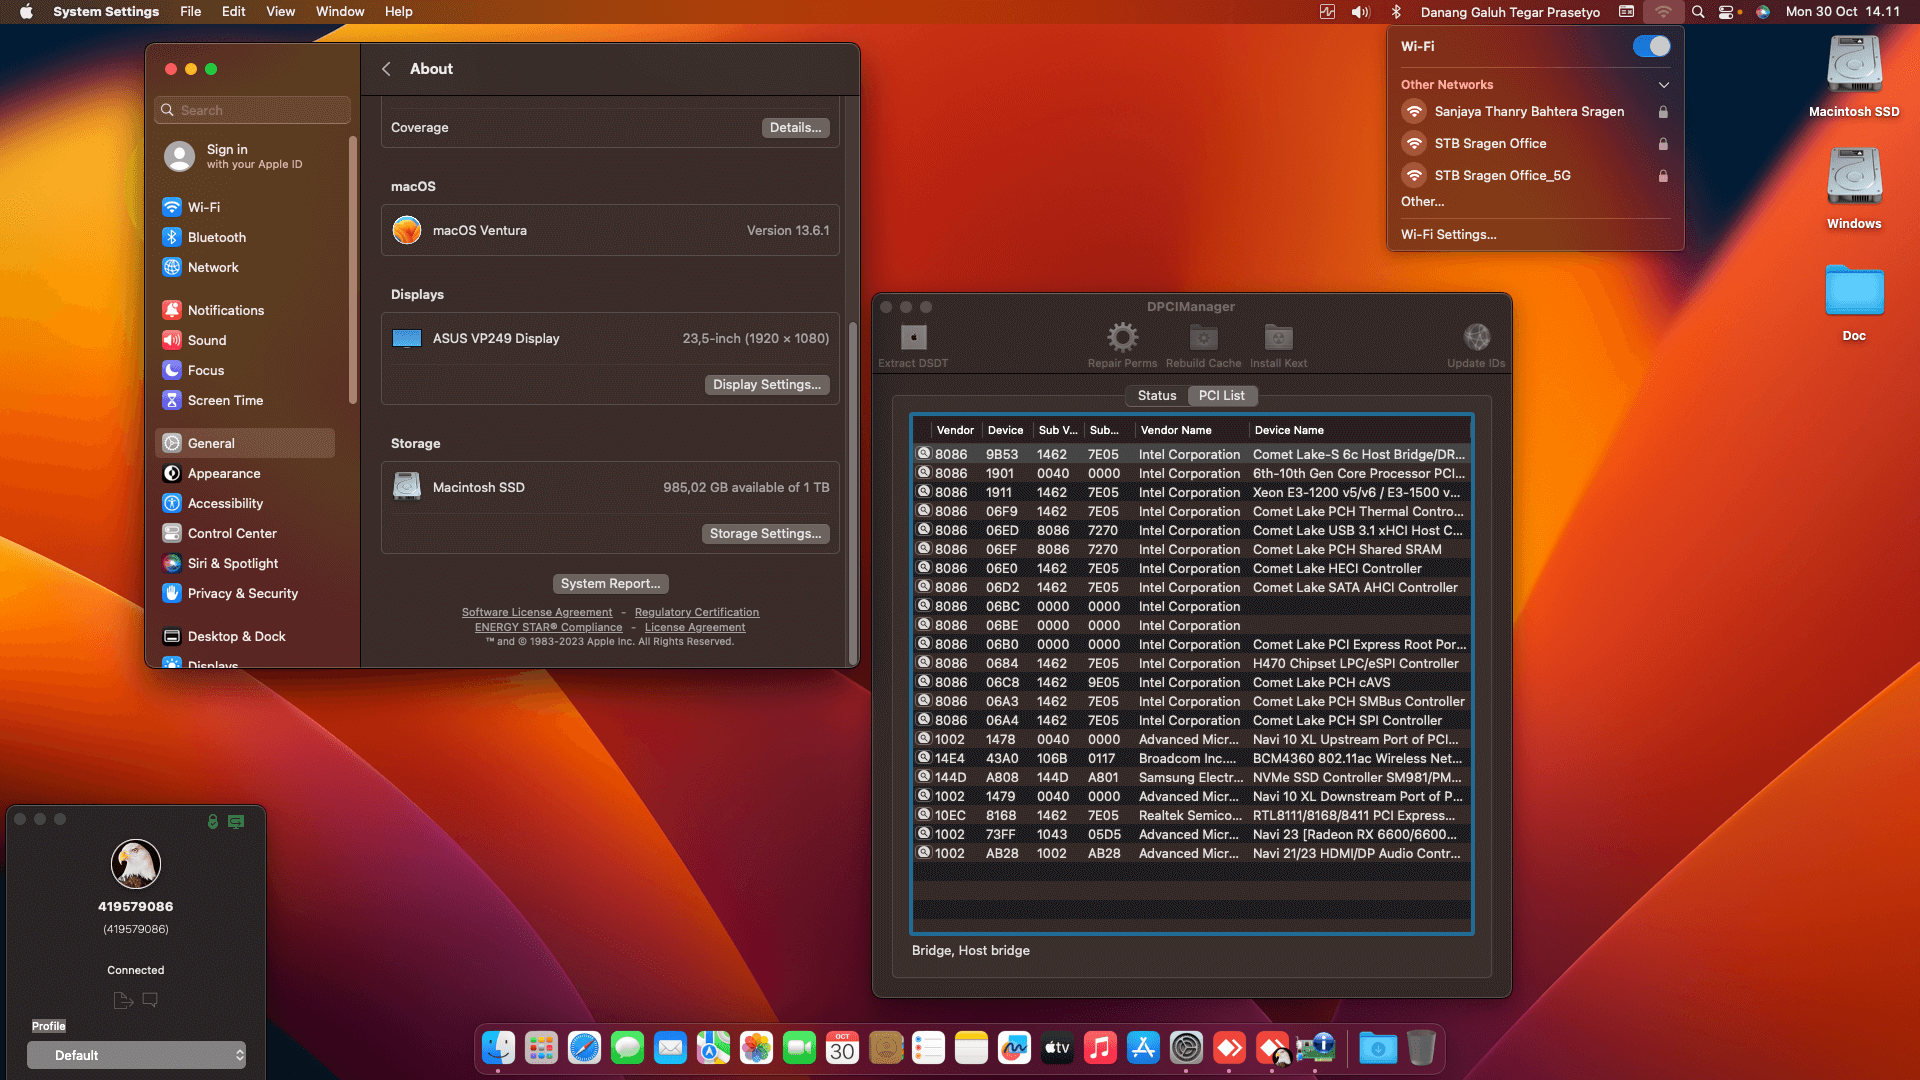Open Finder from the Dock
This screenshot has width=1920, height=1080.
coord(498,1048)
